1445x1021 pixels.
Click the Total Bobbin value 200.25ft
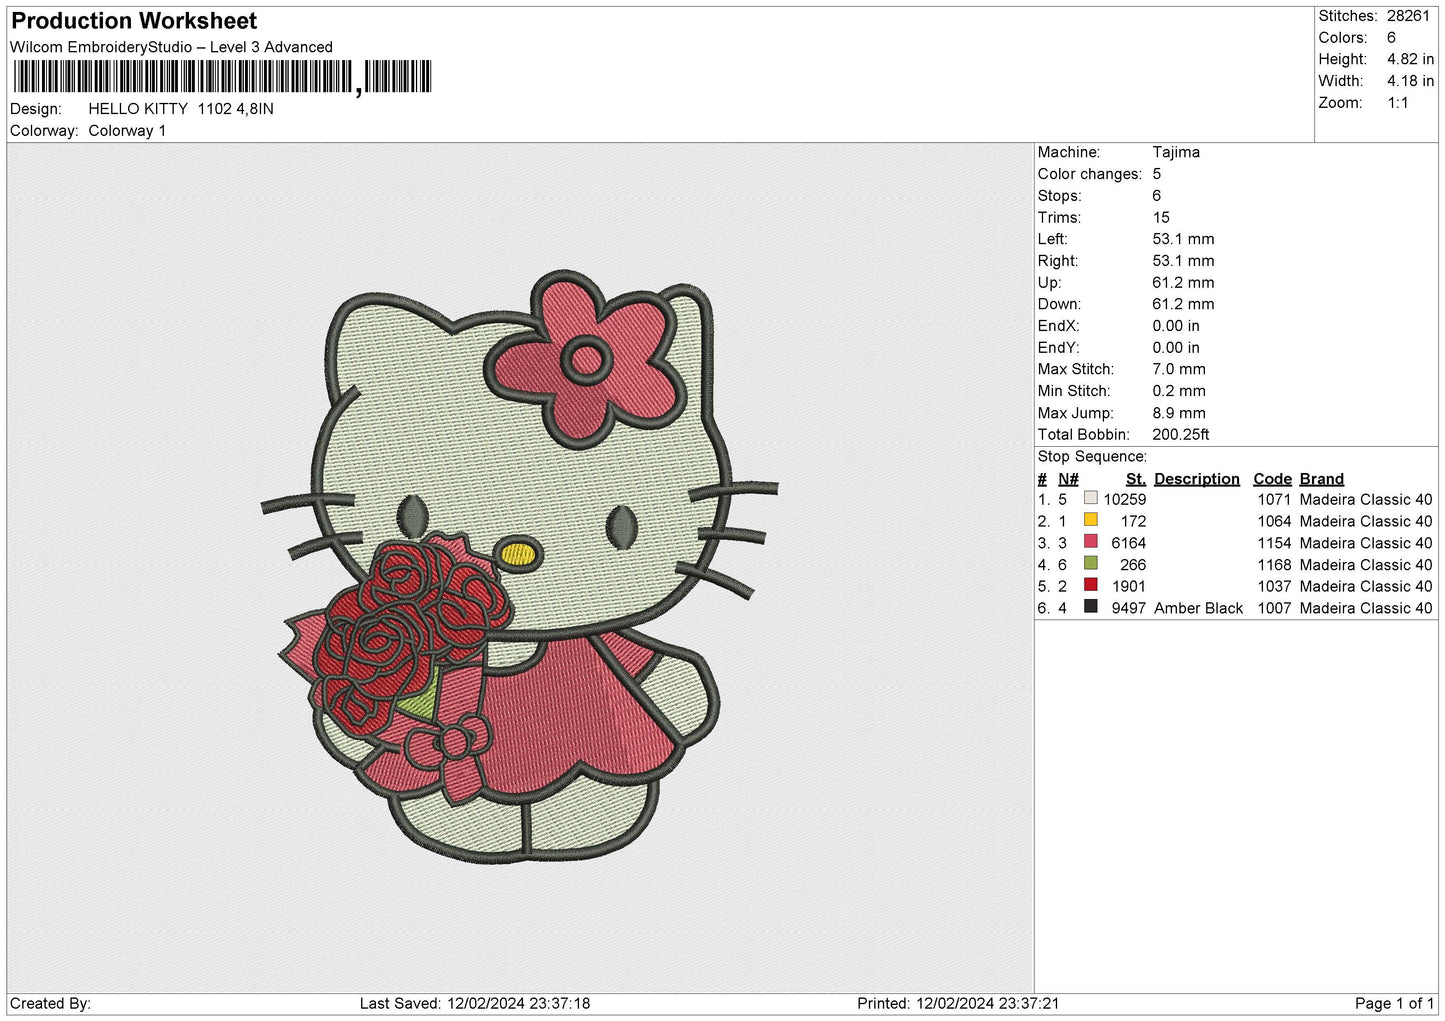(1181, 434)
